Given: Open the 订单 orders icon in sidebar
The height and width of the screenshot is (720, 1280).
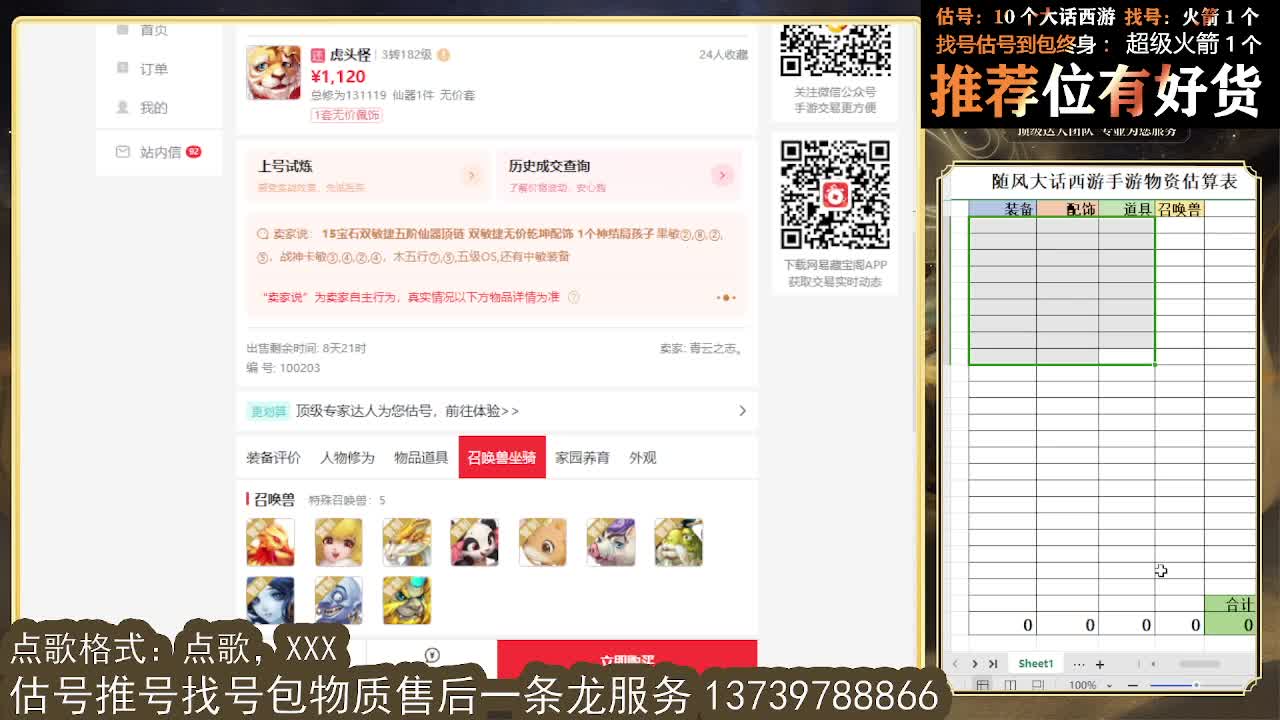Looking at the screenshot, I should [122, 68].
